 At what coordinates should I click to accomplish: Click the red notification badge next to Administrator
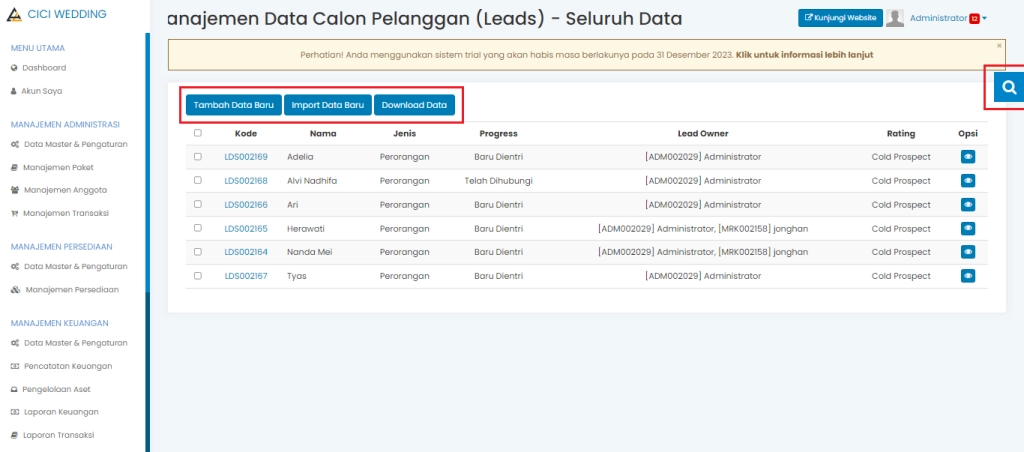(974, 18)
